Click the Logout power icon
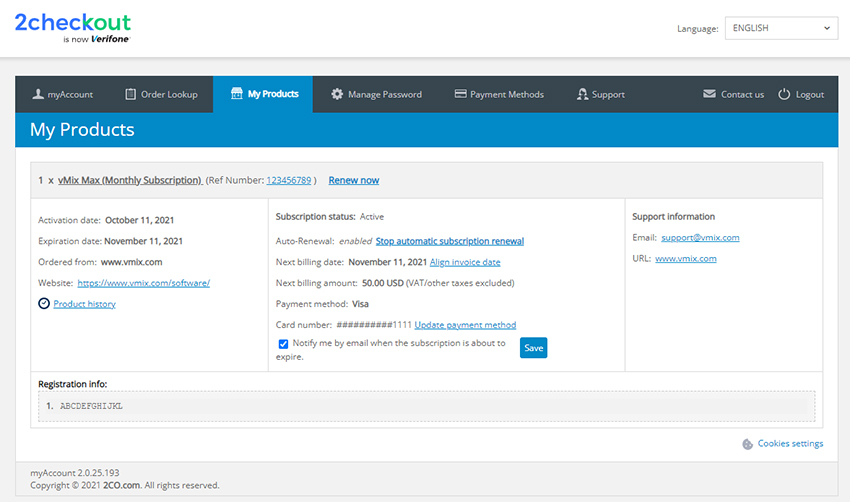 tap(784, 94)
